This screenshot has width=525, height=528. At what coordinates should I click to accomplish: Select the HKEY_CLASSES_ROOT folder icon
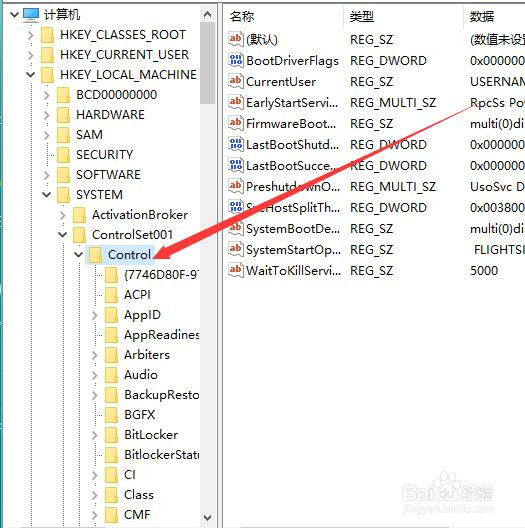tap(47, 35)
